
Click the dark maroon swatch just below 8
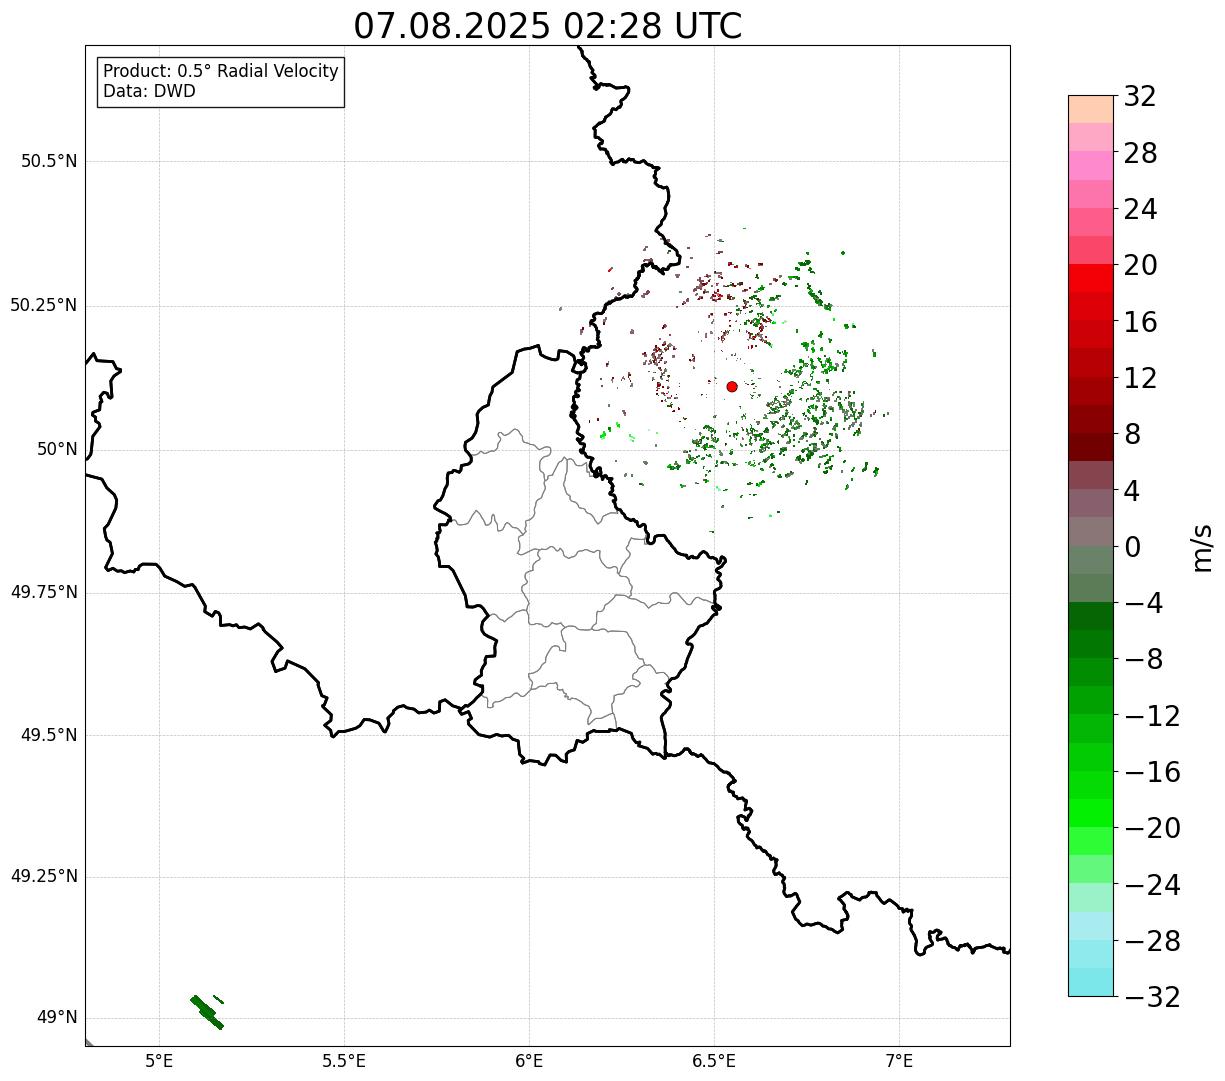click(x=1091, y=447)
